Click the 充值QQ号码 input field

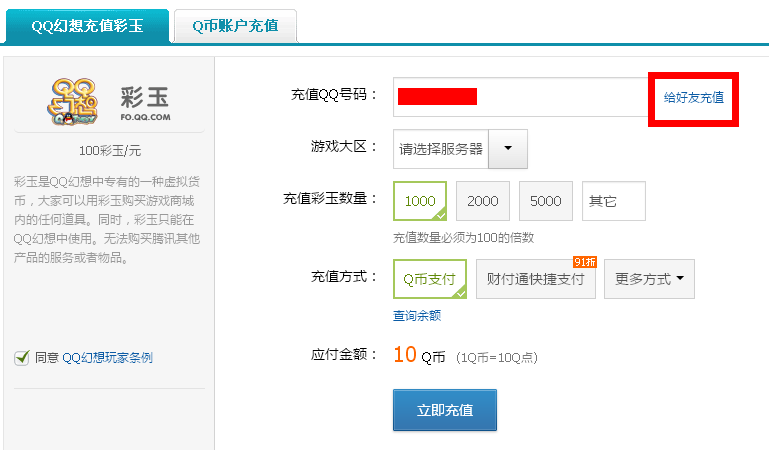[x=520, y=97]
